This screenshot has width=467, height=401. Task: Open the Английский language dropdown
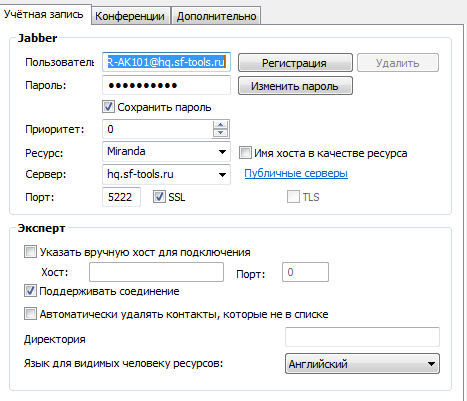(x=362, y=364)
